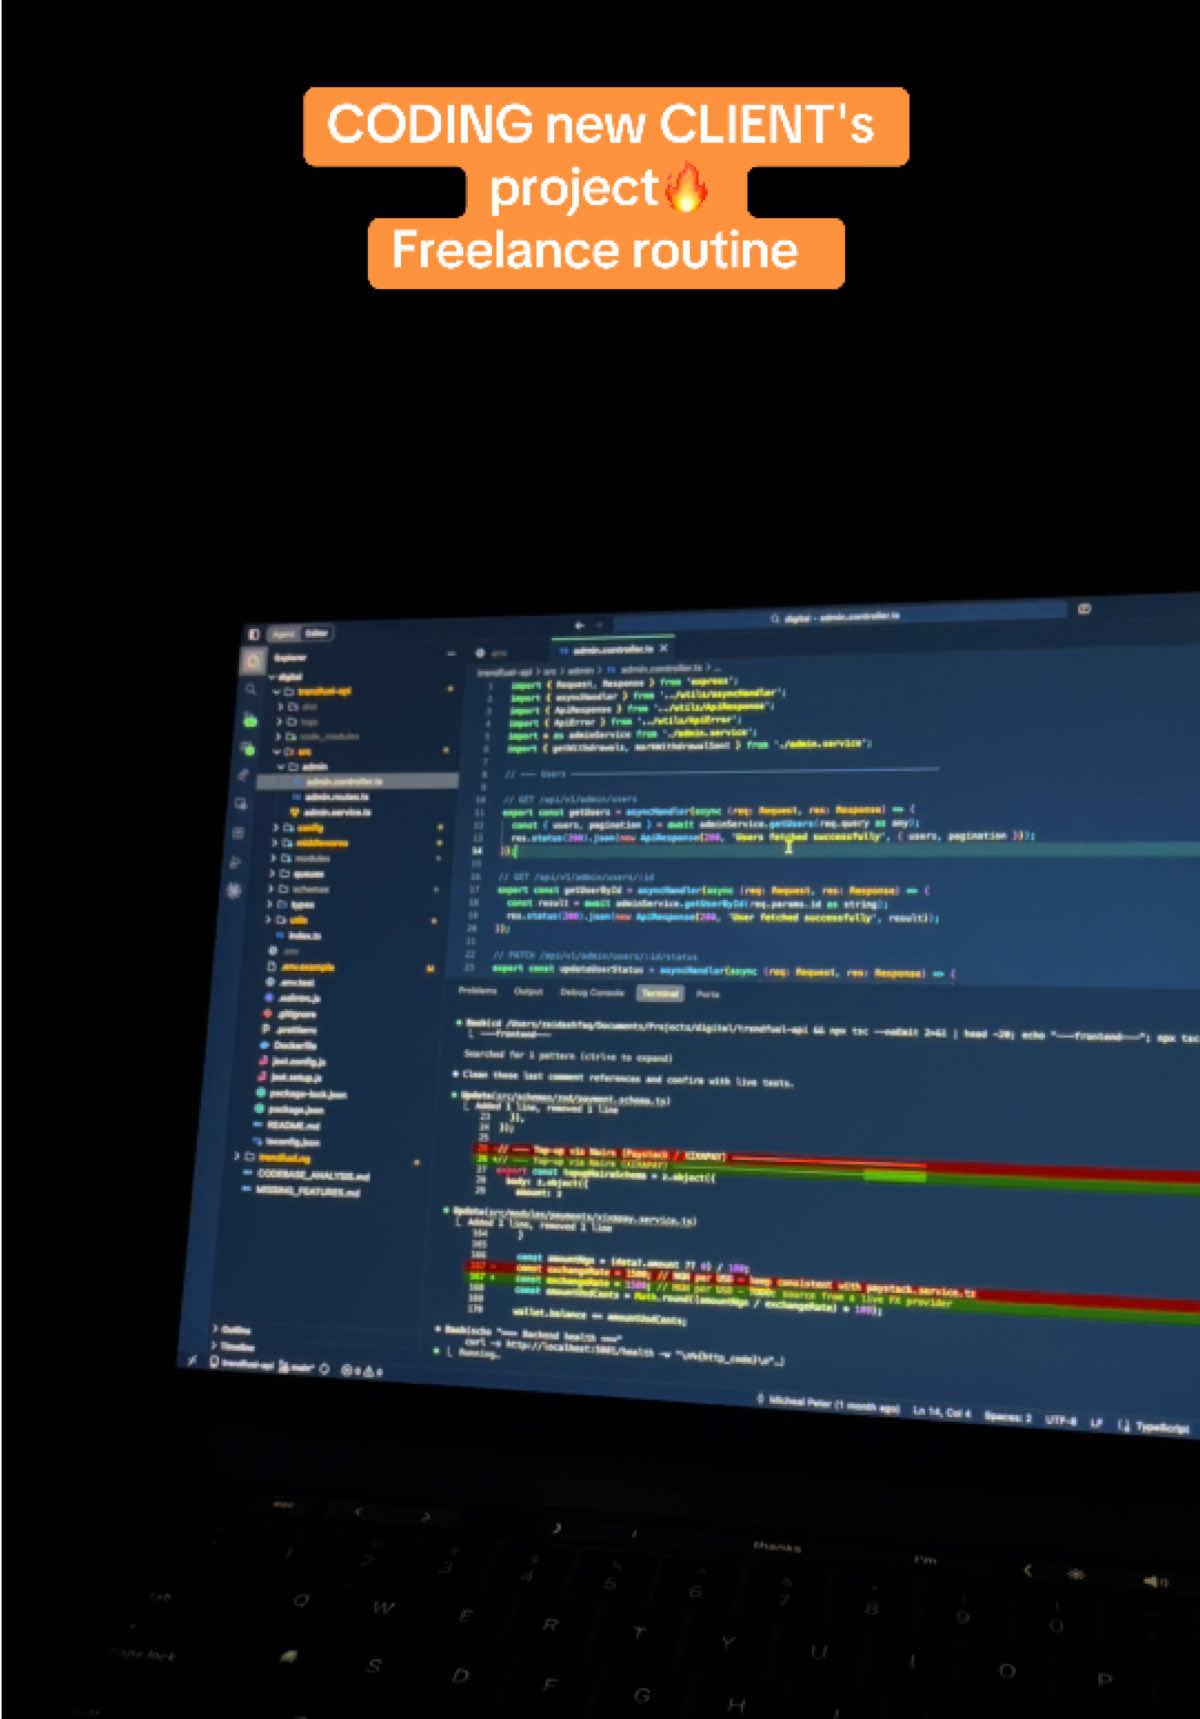Image resolution: width=1200 pixels, height=1719 pixels.
Task: Click the git branch status bar item
Action: (x=295, y=1366)
